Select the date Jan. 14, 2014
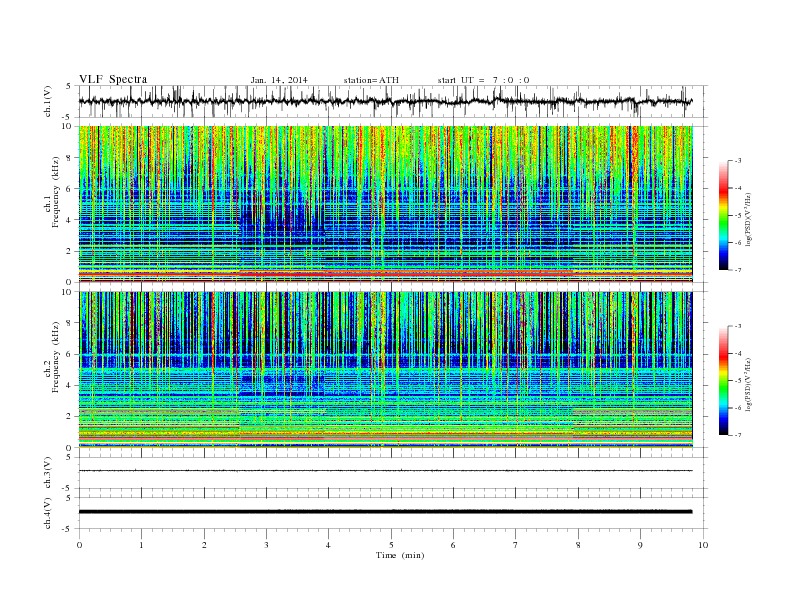 tap(279, 80)
